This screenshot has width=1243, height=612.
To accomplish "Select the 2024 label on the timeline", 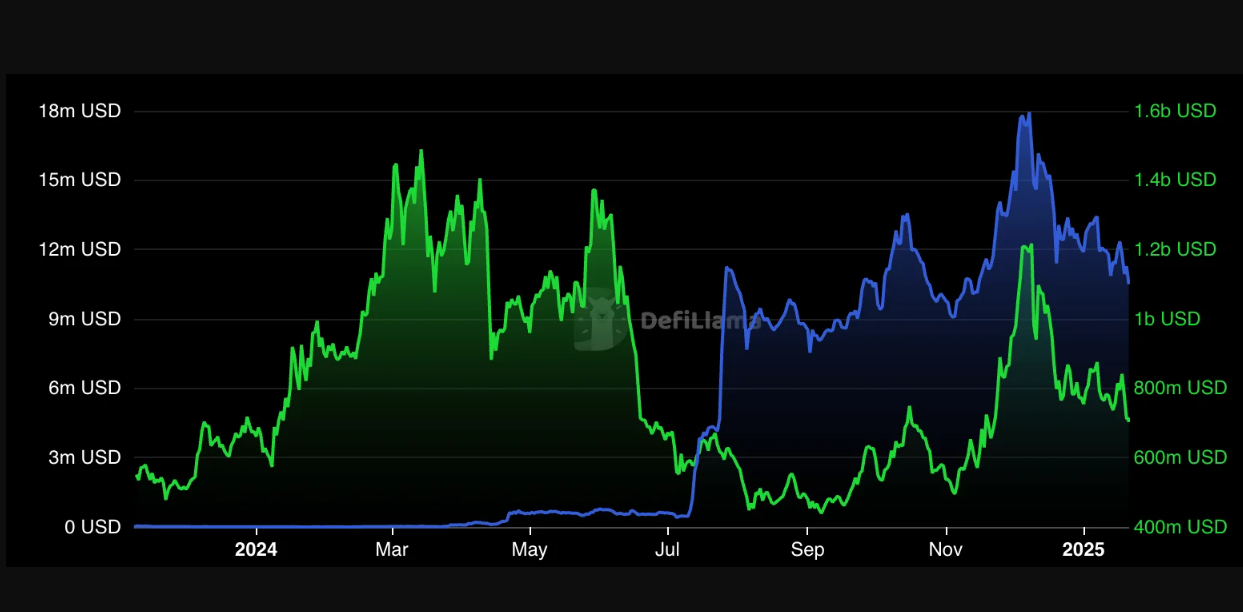I will (257, 549).
